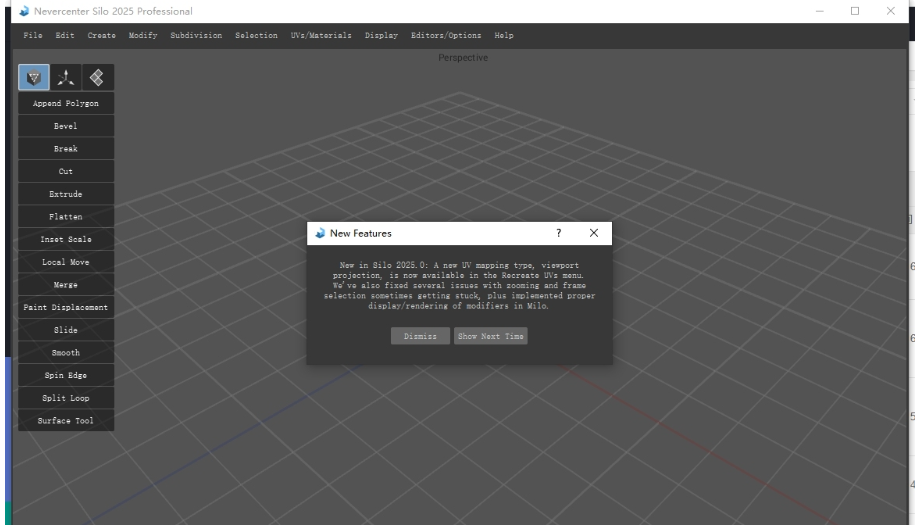Image resolution: width=917 pixels, height=525 pixels.
Task: Click the Perspective viewport label
Action: (463, 58)
